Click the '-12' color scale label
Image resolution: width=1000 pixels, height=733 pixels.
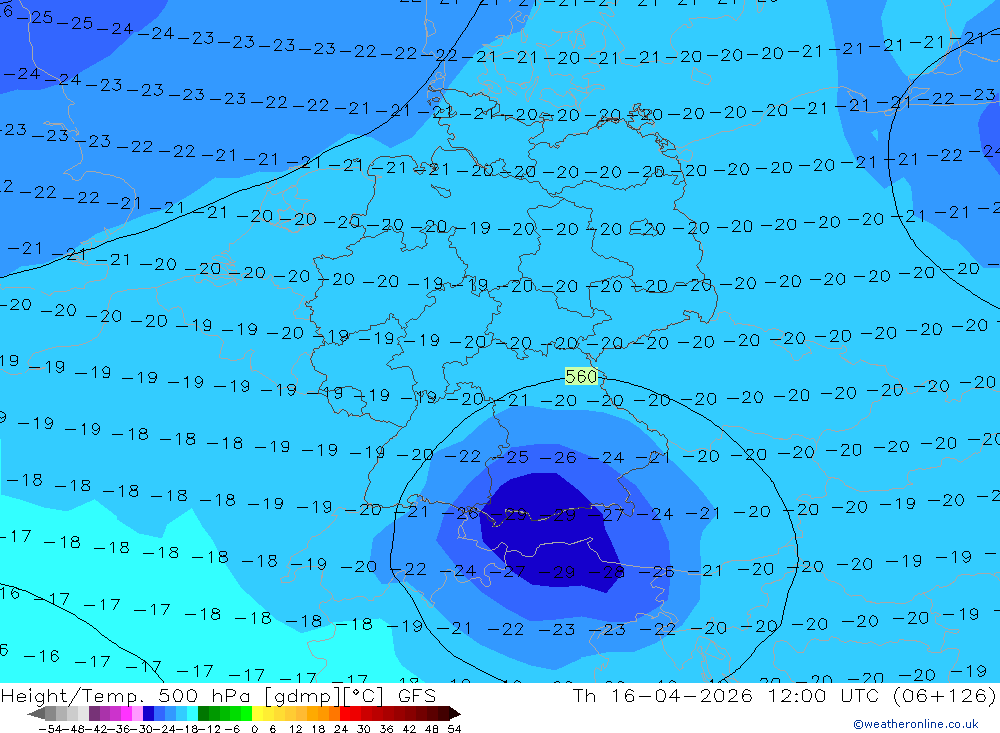point(210,729)
